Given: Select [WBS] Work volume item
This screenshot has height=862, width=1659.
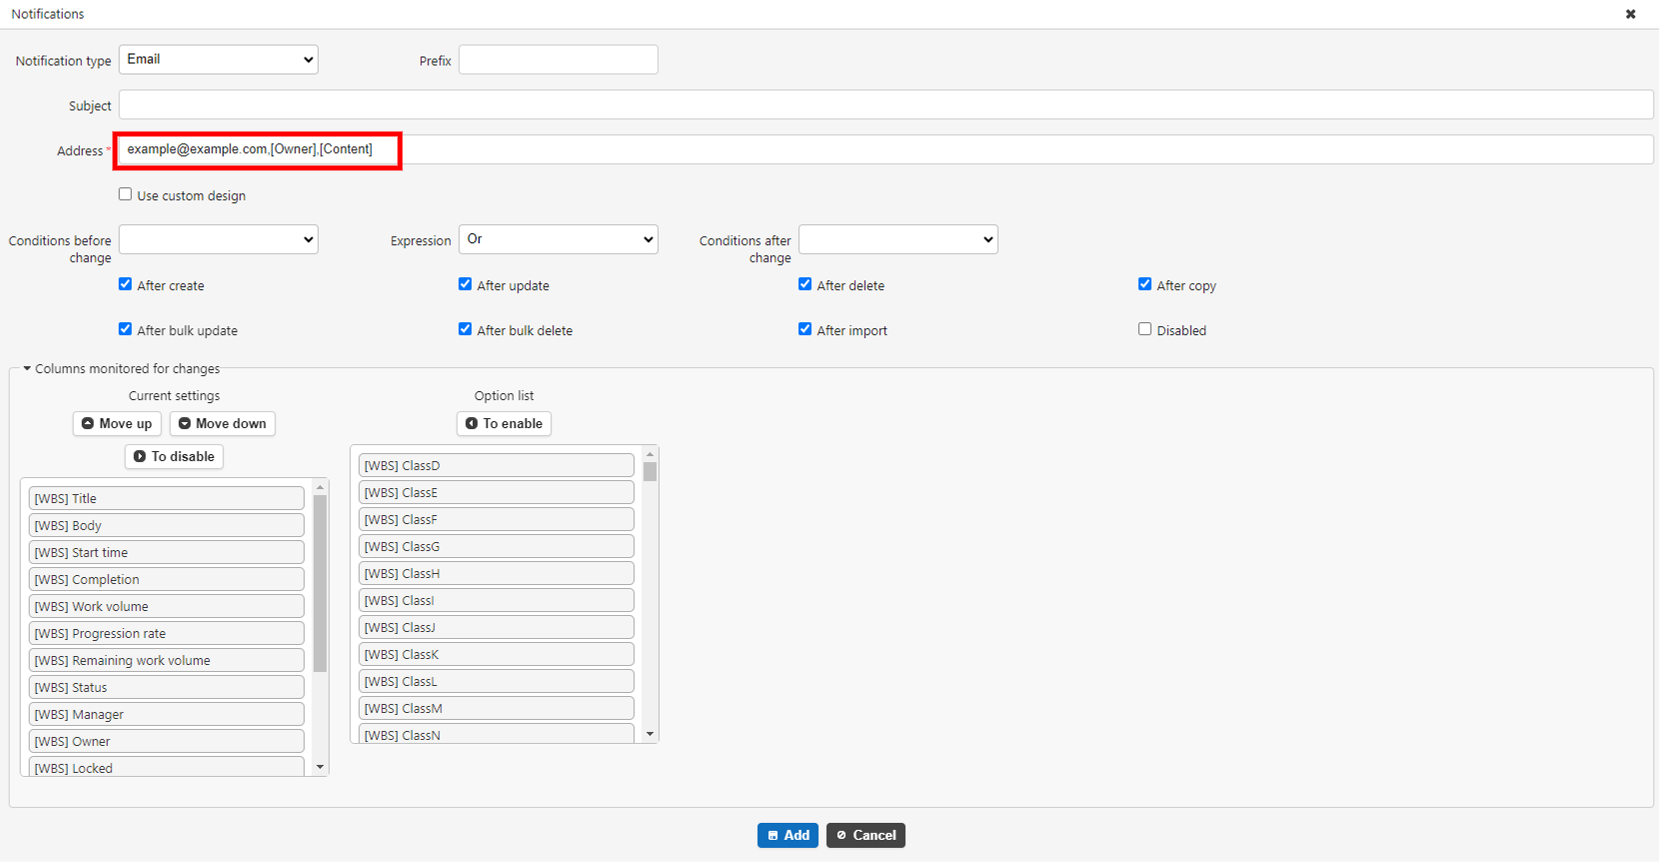Looking at the screenshot, I should pos(166,606).
